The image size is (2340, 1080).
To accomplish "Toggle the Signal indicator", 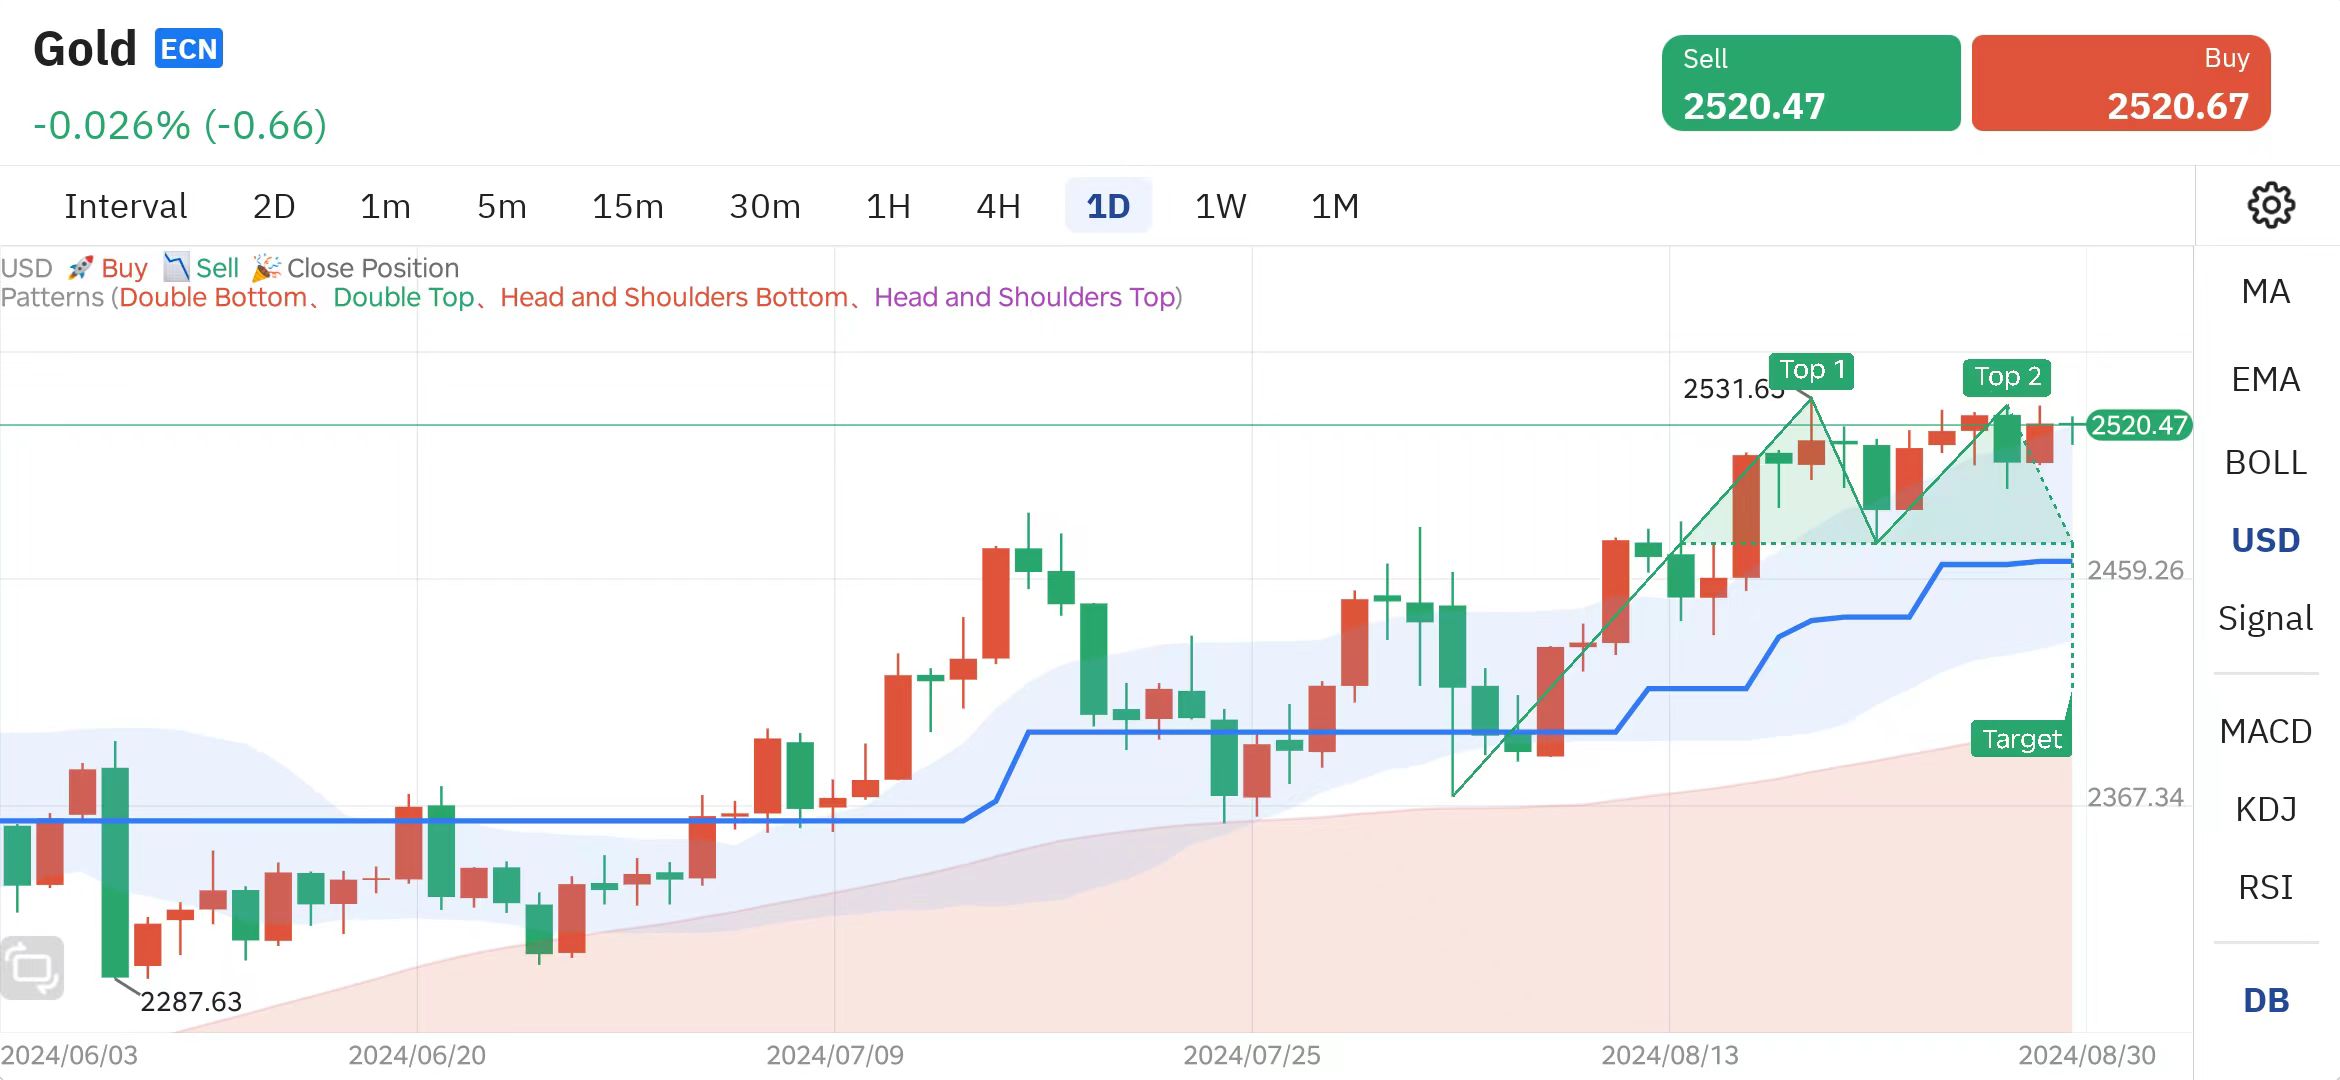I will pos(2265,618).
